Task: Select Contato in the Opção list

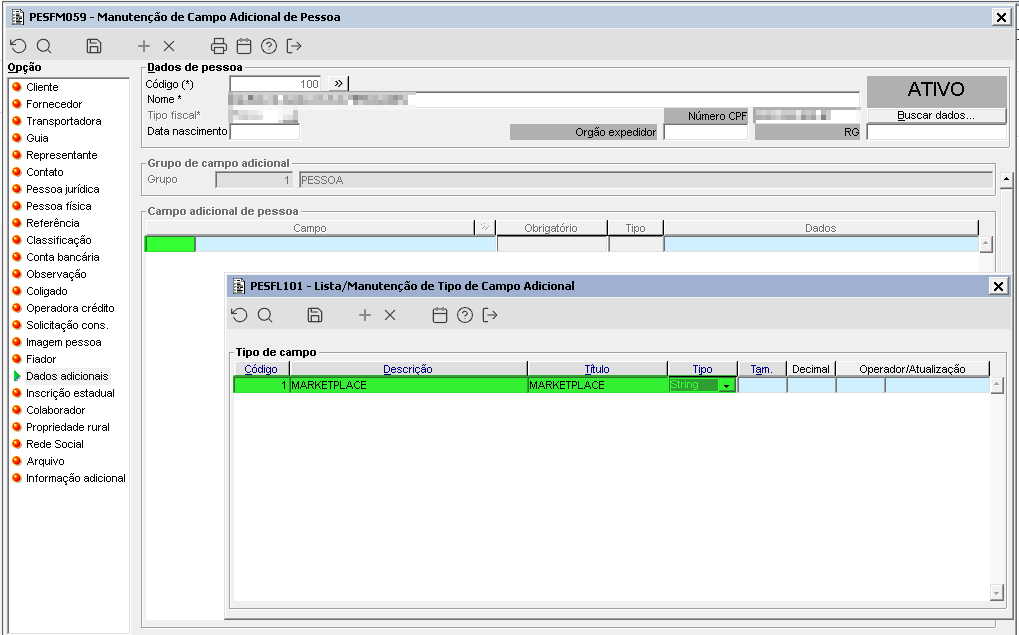Action: click(x=45, y=172)
